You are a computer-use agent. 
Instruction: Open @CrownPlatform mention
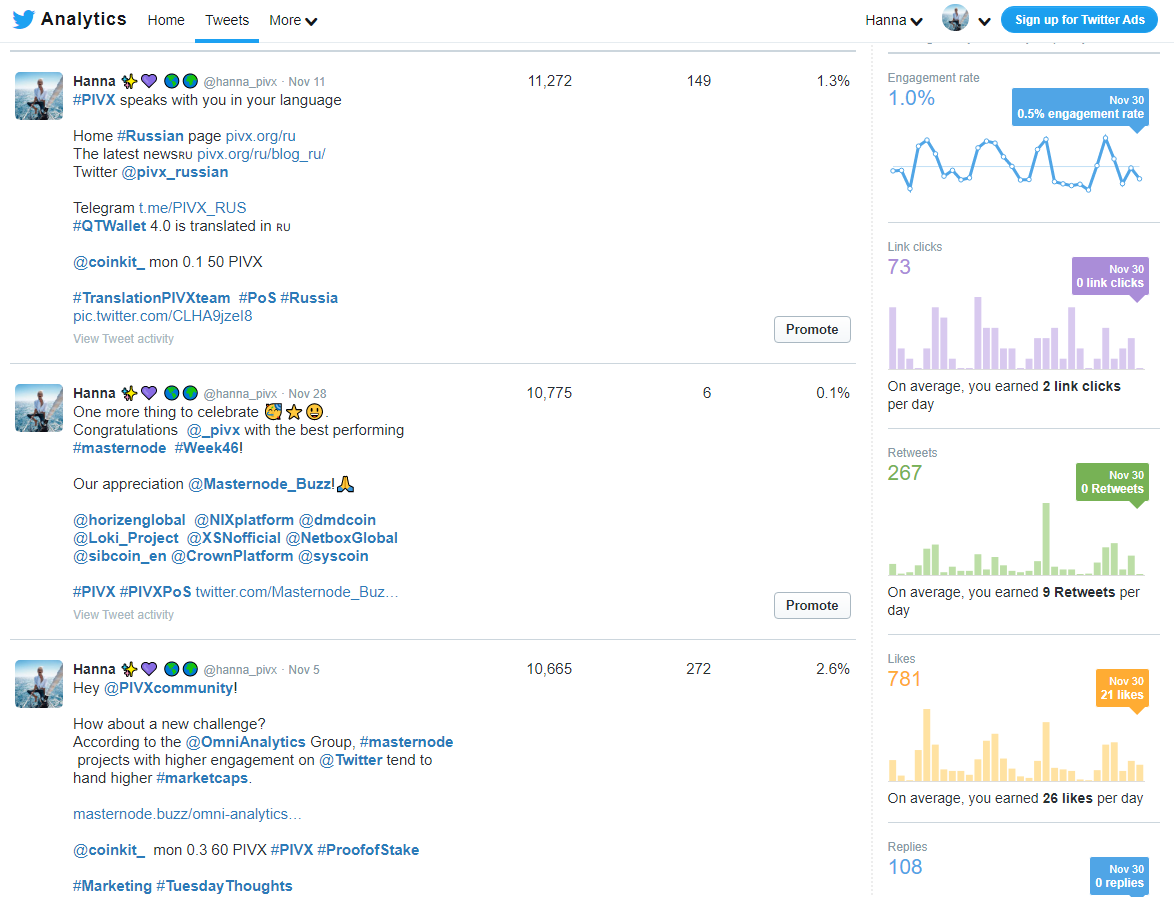tap(232, 556)
